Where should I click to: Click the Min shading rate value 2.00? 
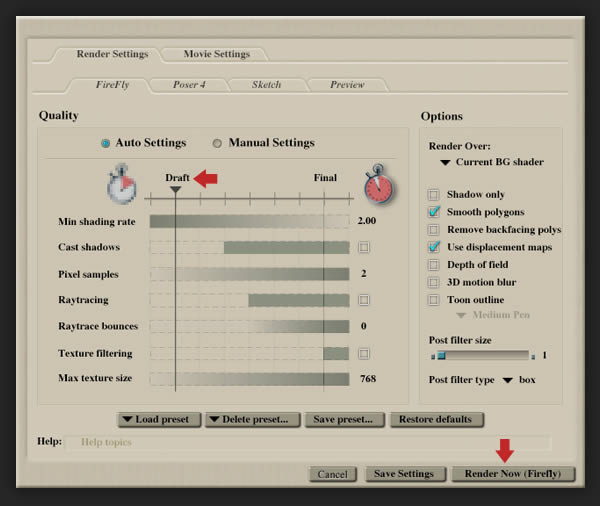point(367,221)
